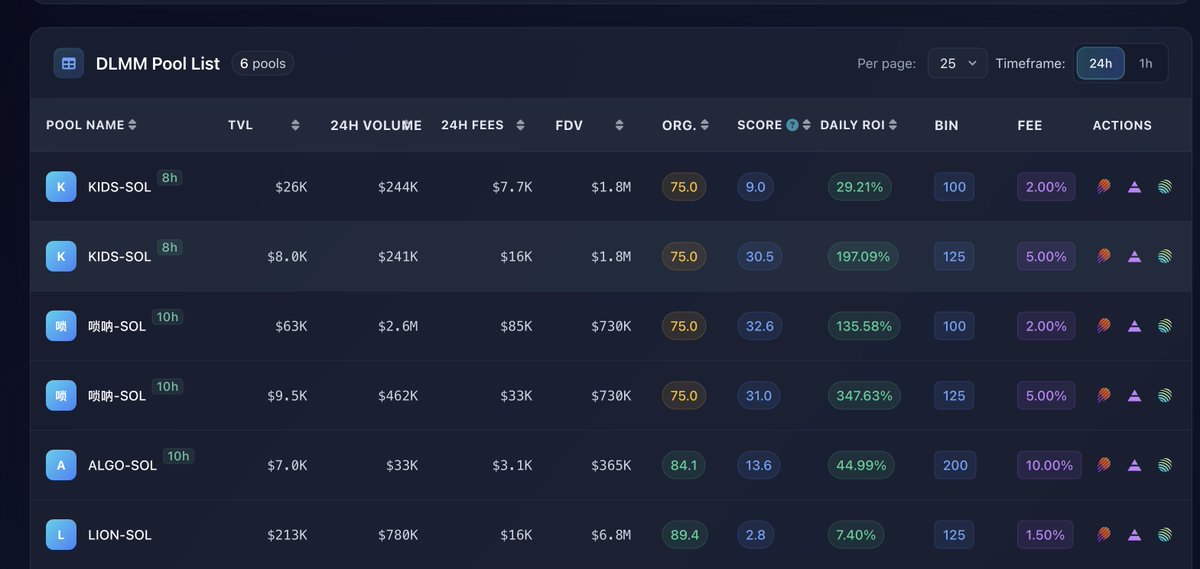The width and height of the screenshot is (1200, 569).
Task: Sort pools by TVL column arrows
Action: point(295,125)
